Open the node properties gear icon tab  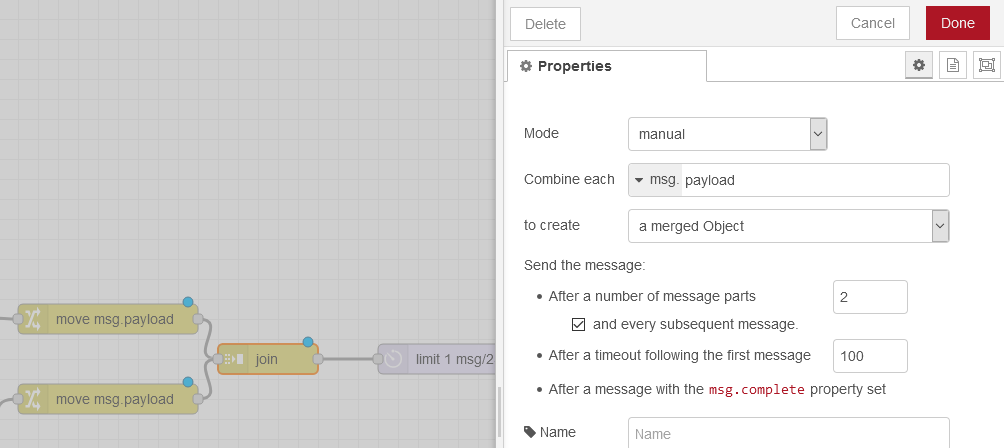click(919, 65)
